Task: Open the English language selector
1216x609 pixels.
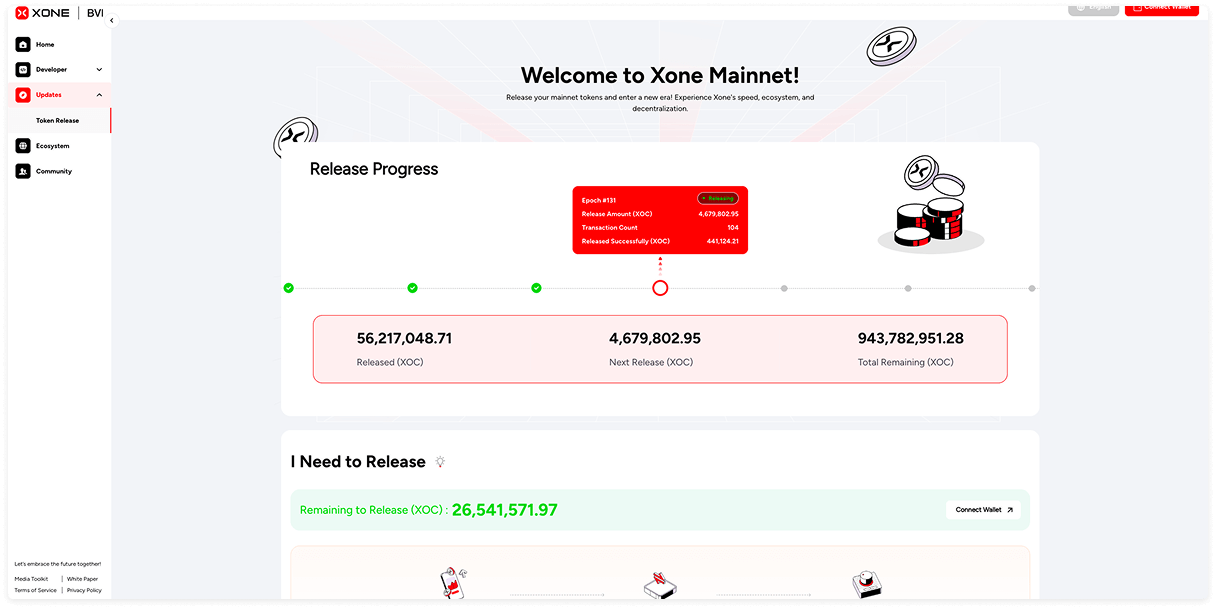Action: tap(1093, 7)
